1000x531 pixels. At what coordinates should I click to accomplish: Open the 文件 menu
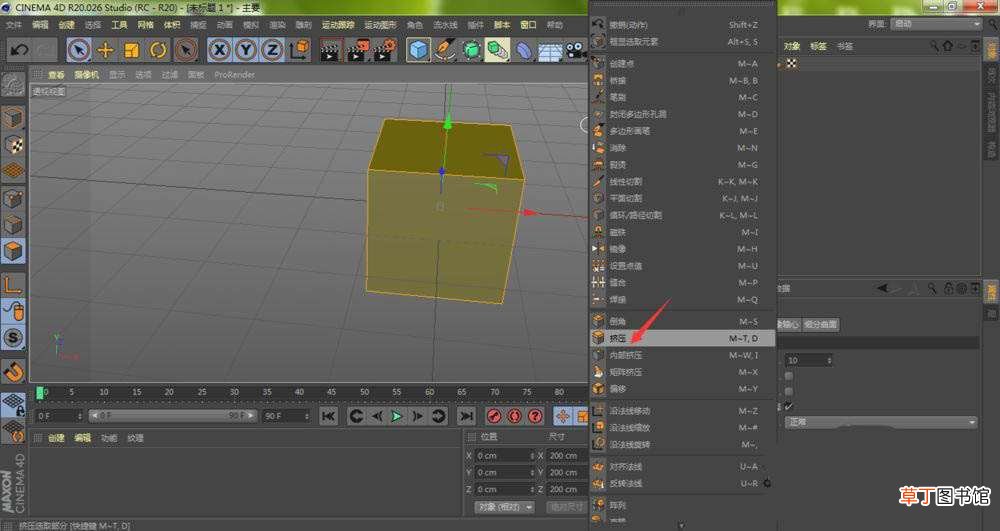point(13,25)
